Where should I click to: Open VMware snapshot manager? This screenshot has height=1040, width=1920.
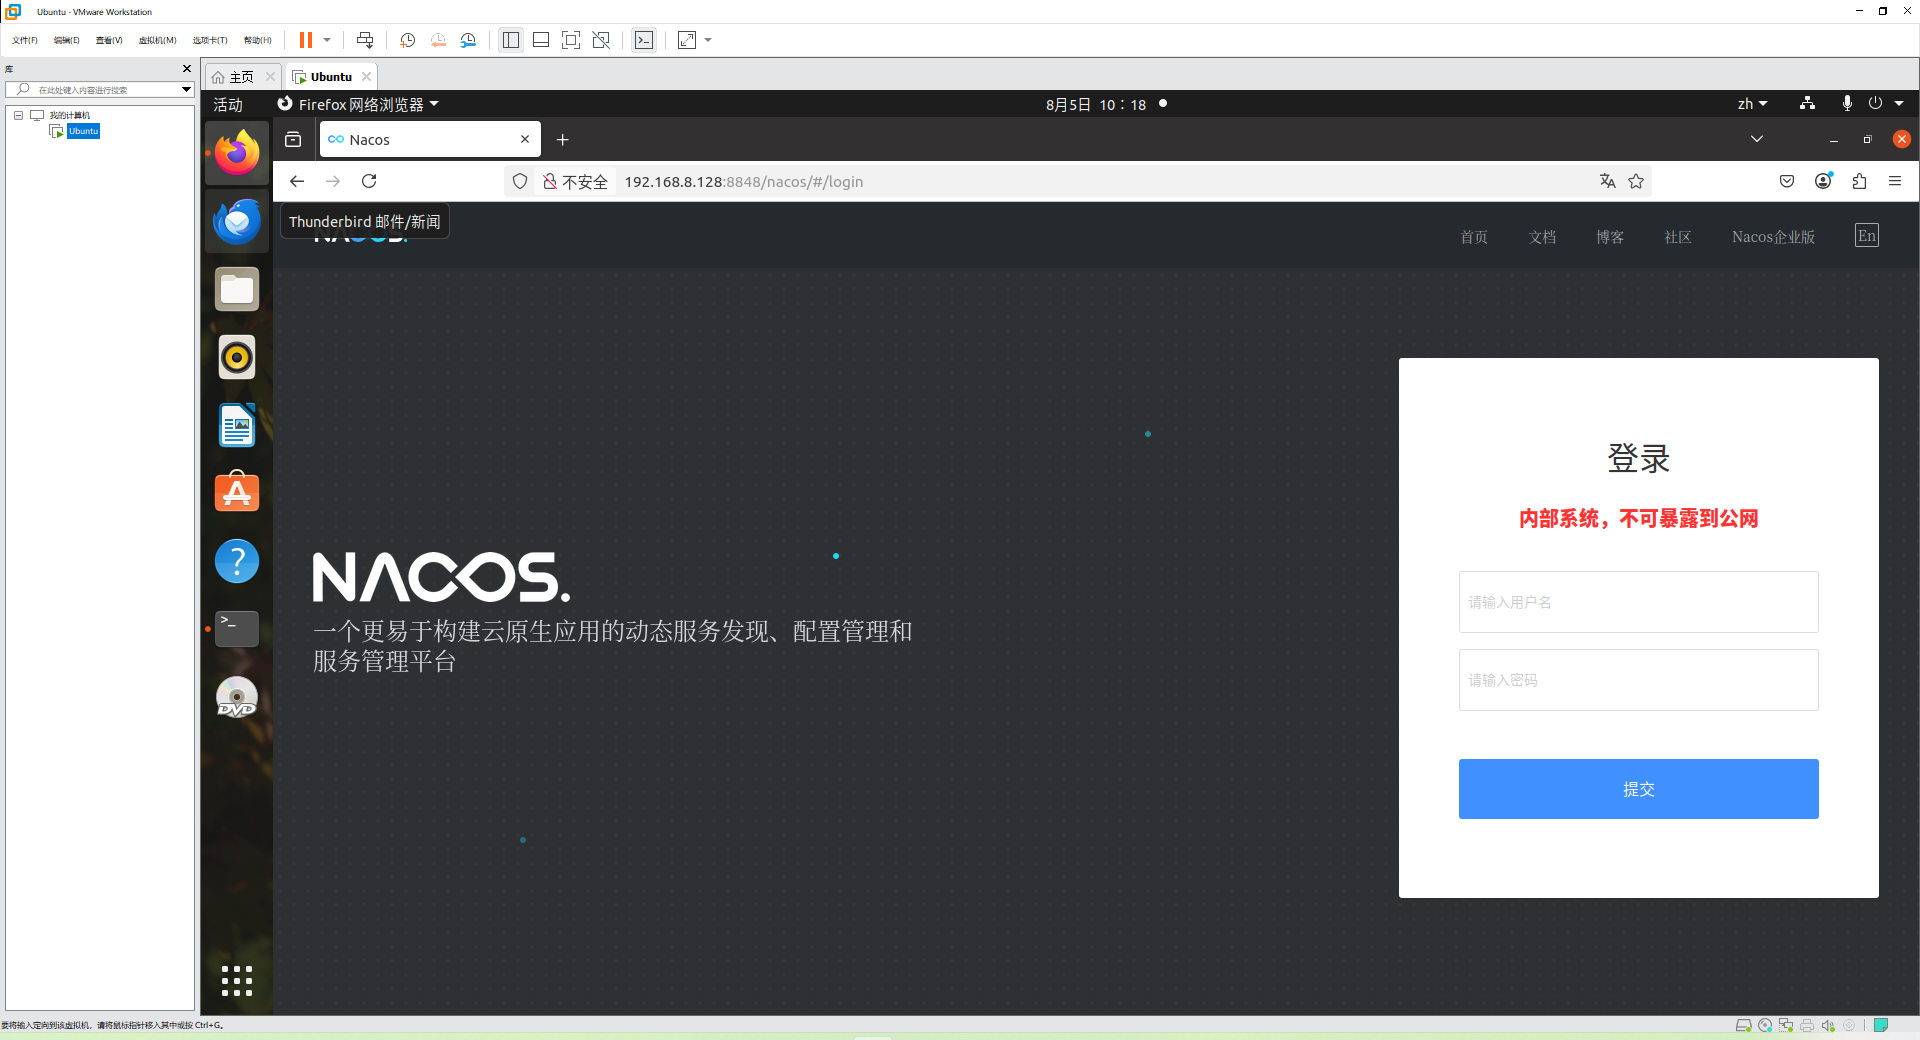468,40
